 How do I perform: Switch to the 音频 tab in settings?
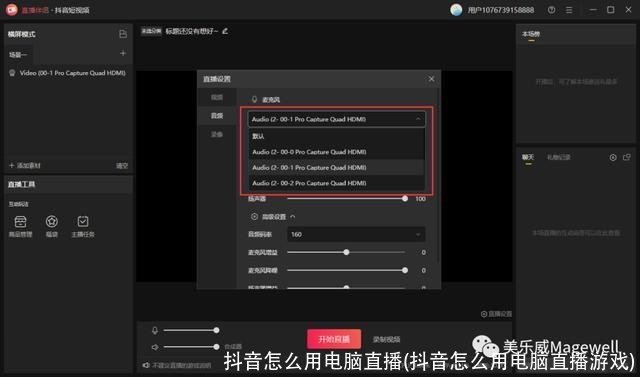(x=217, y=116)
